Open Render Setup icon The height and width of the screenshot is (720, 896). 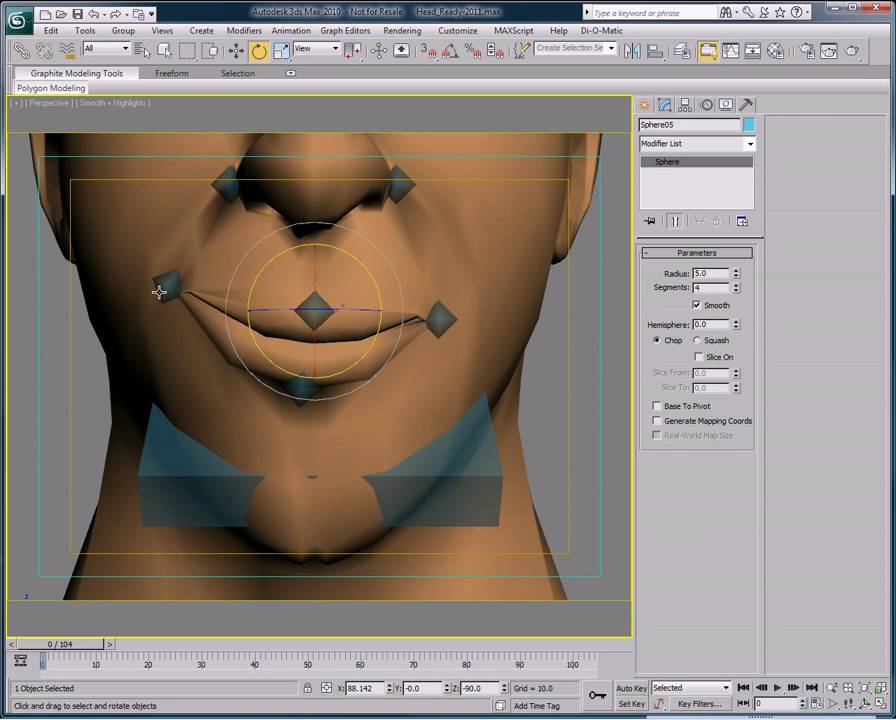pos(806,51)
